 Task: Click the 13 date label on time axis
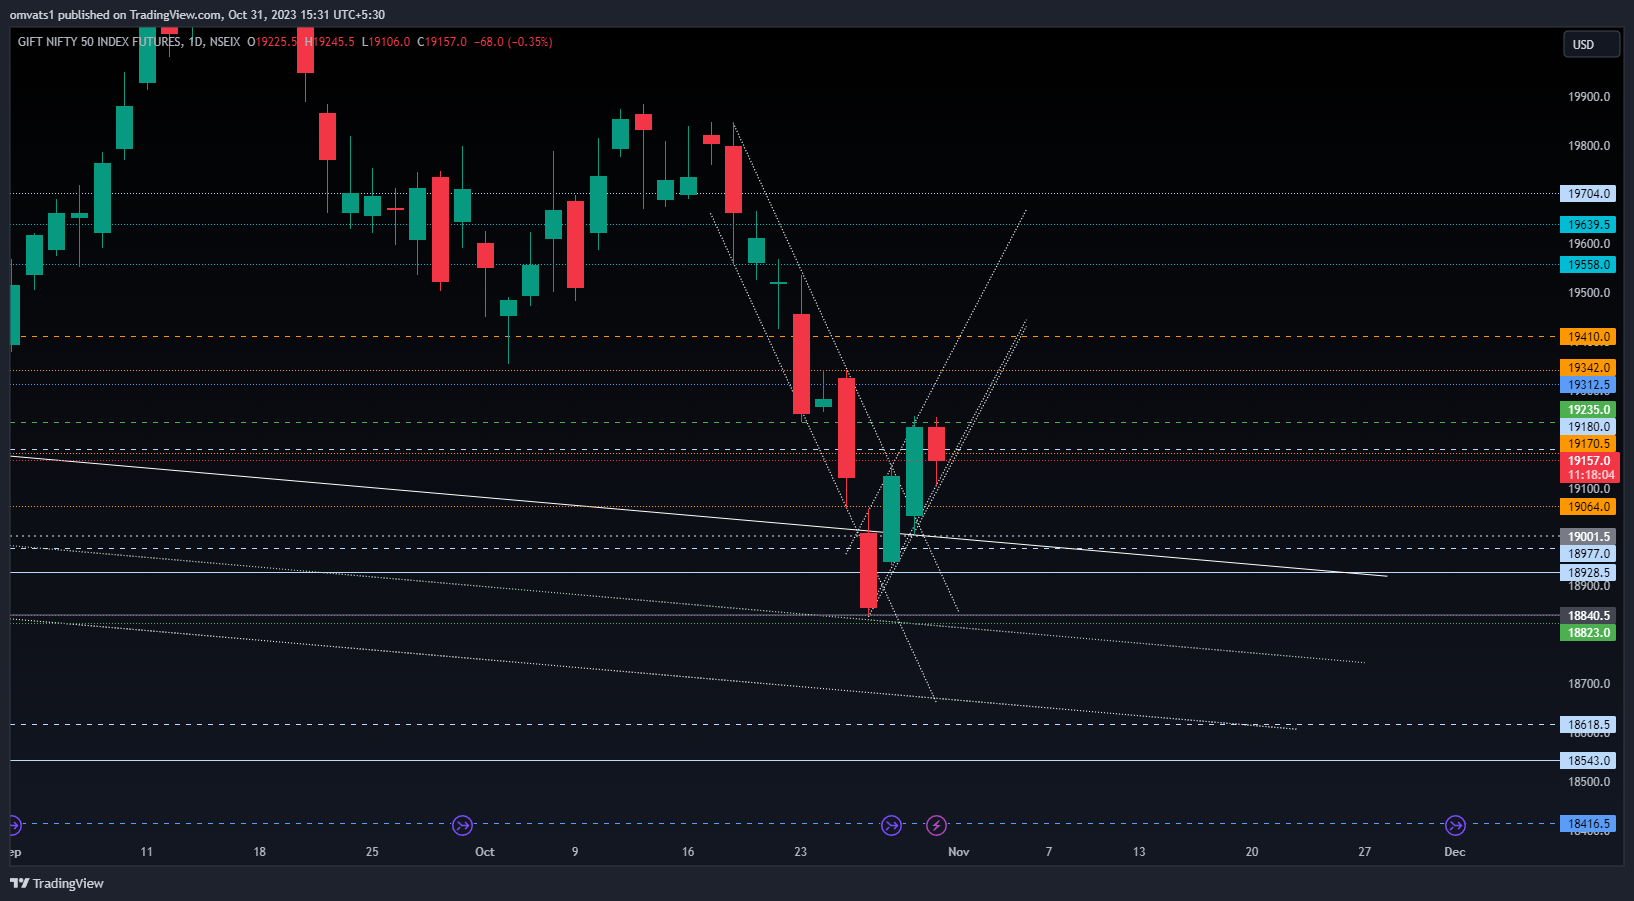click(x=1139, y=852)
